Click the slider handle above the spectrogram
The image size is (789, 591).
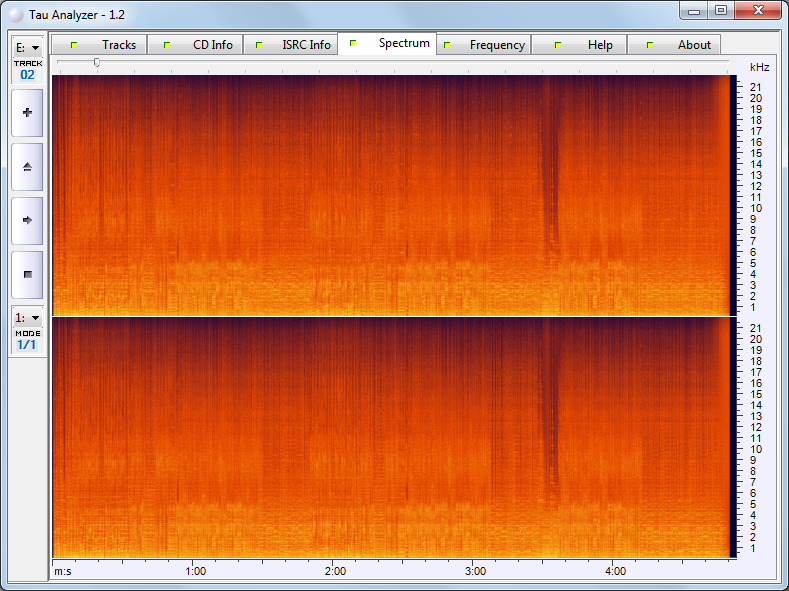click(96, 62)
